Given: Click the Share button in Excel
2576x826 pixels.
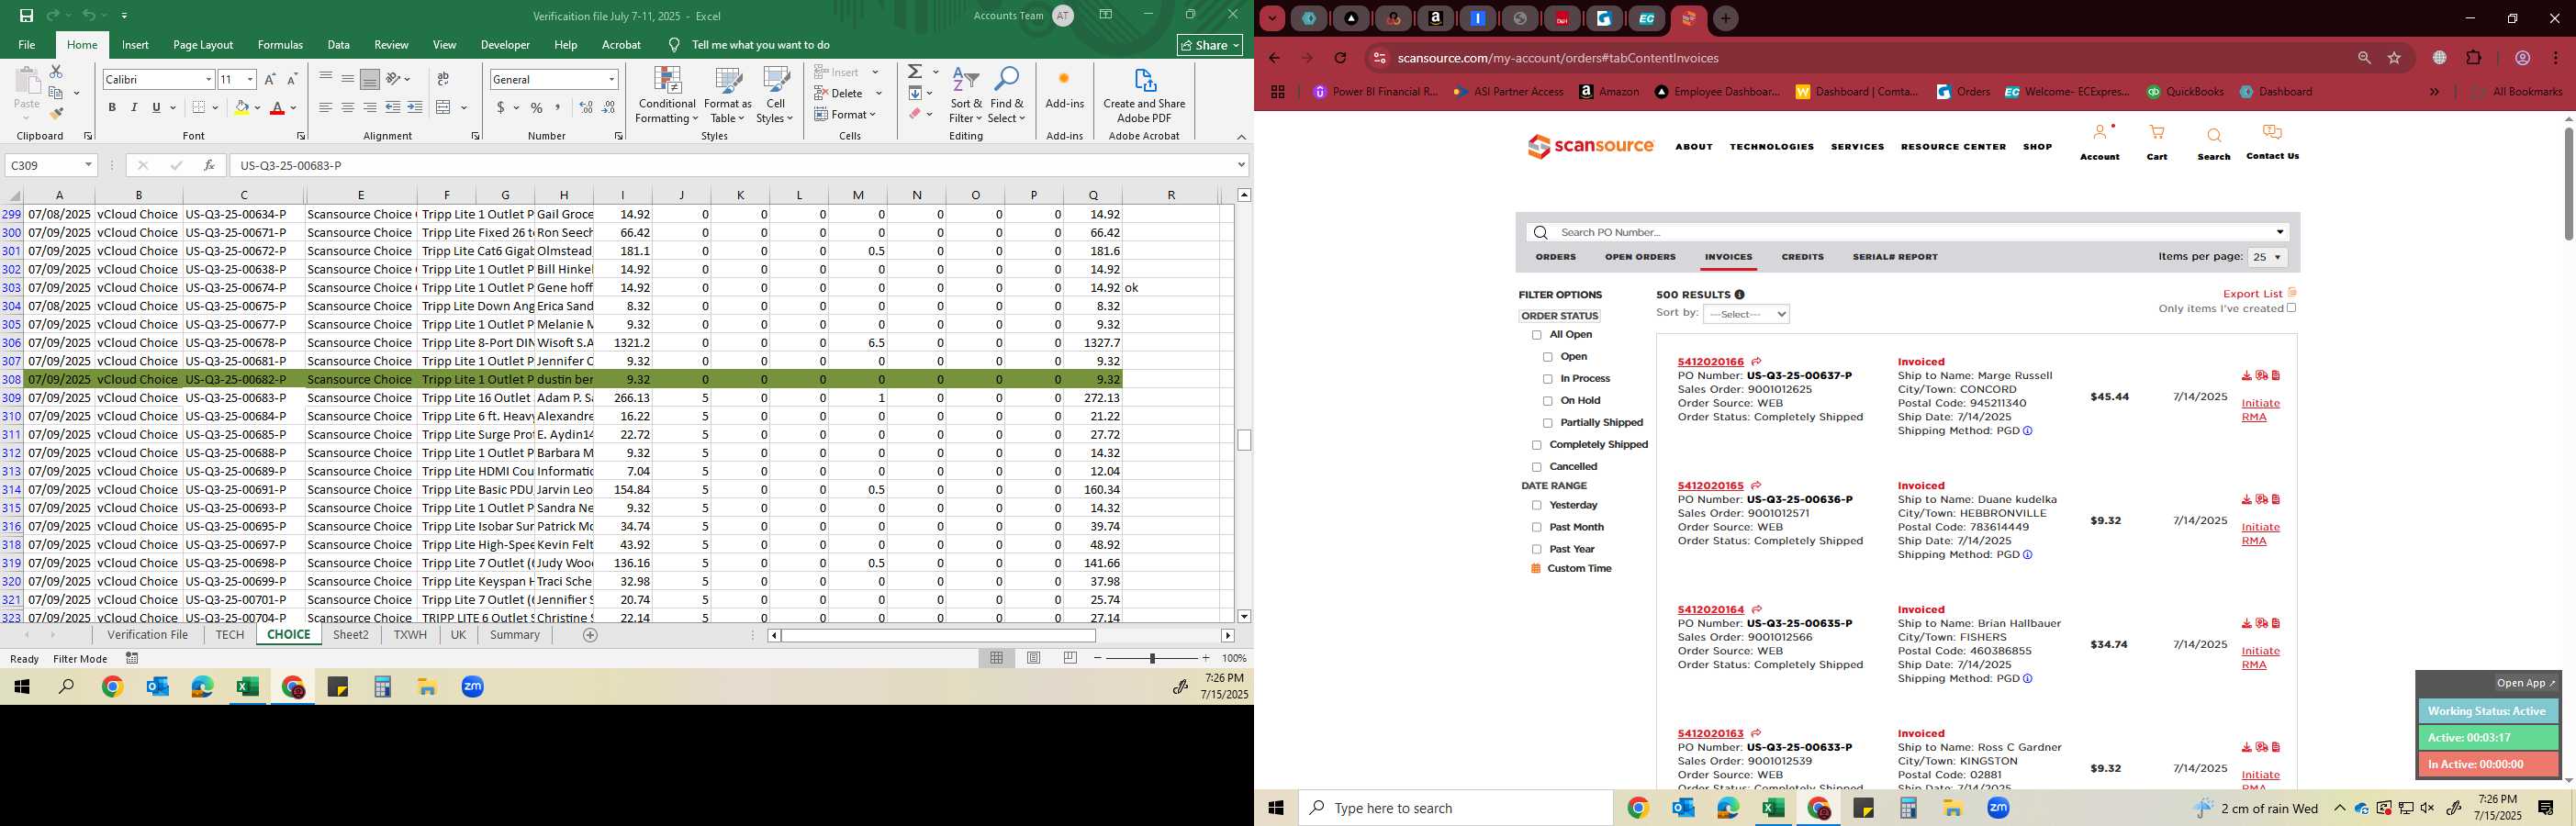Looking at the screenshot, I should (1210, 45).
